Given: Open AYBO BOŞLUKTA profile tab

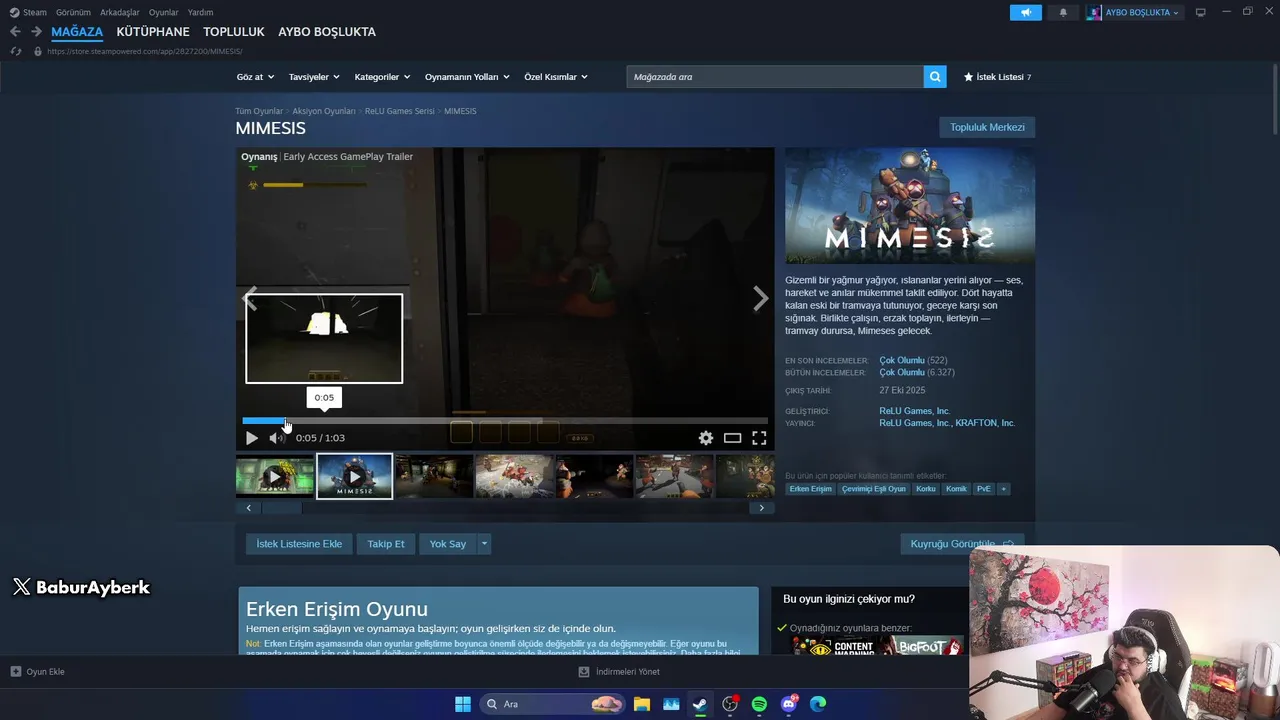Looking at the screenshot, I should (x=327, y=32).
